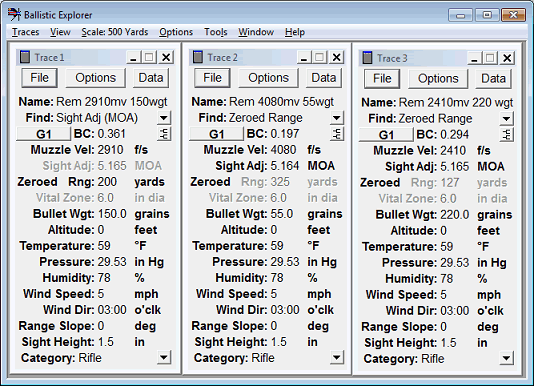Click the Altitude value in Trace 1
534x386 pixels.
(101, 230)
